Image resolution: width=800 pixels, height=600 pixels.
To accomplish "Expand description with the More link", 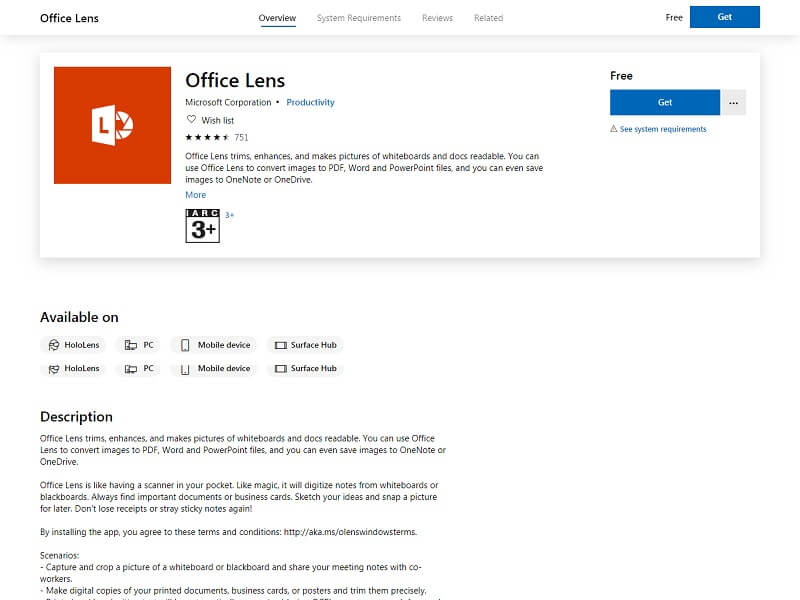I will point(195,195).
